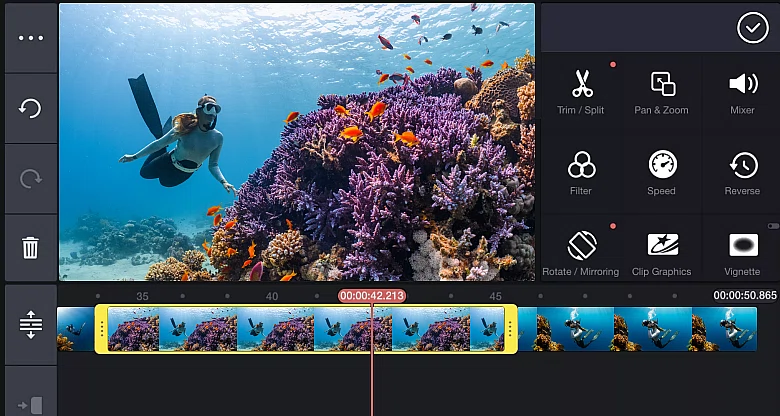
Task: Jump to clip start using arrow-bar icon
Action: tap(31, 405)
